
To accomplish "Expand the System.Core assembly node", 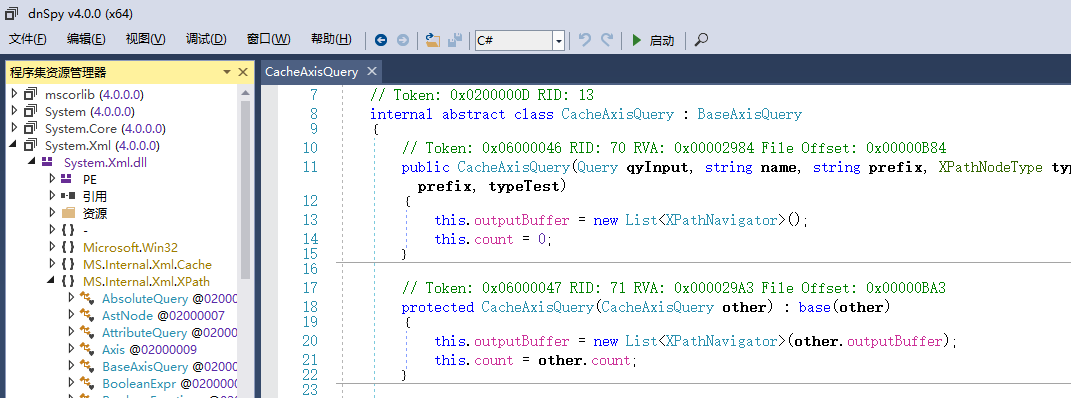I will [14, 128].
